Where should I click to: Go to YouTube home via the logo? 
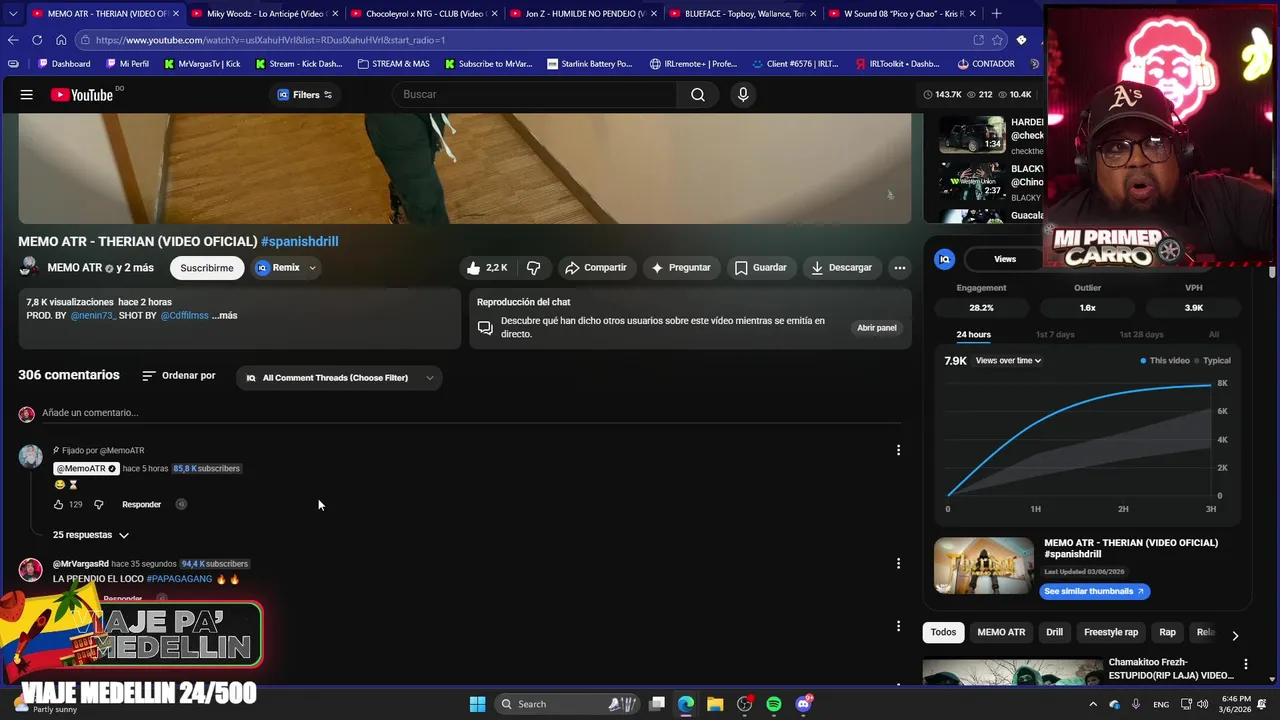click(x=82, y=95)
